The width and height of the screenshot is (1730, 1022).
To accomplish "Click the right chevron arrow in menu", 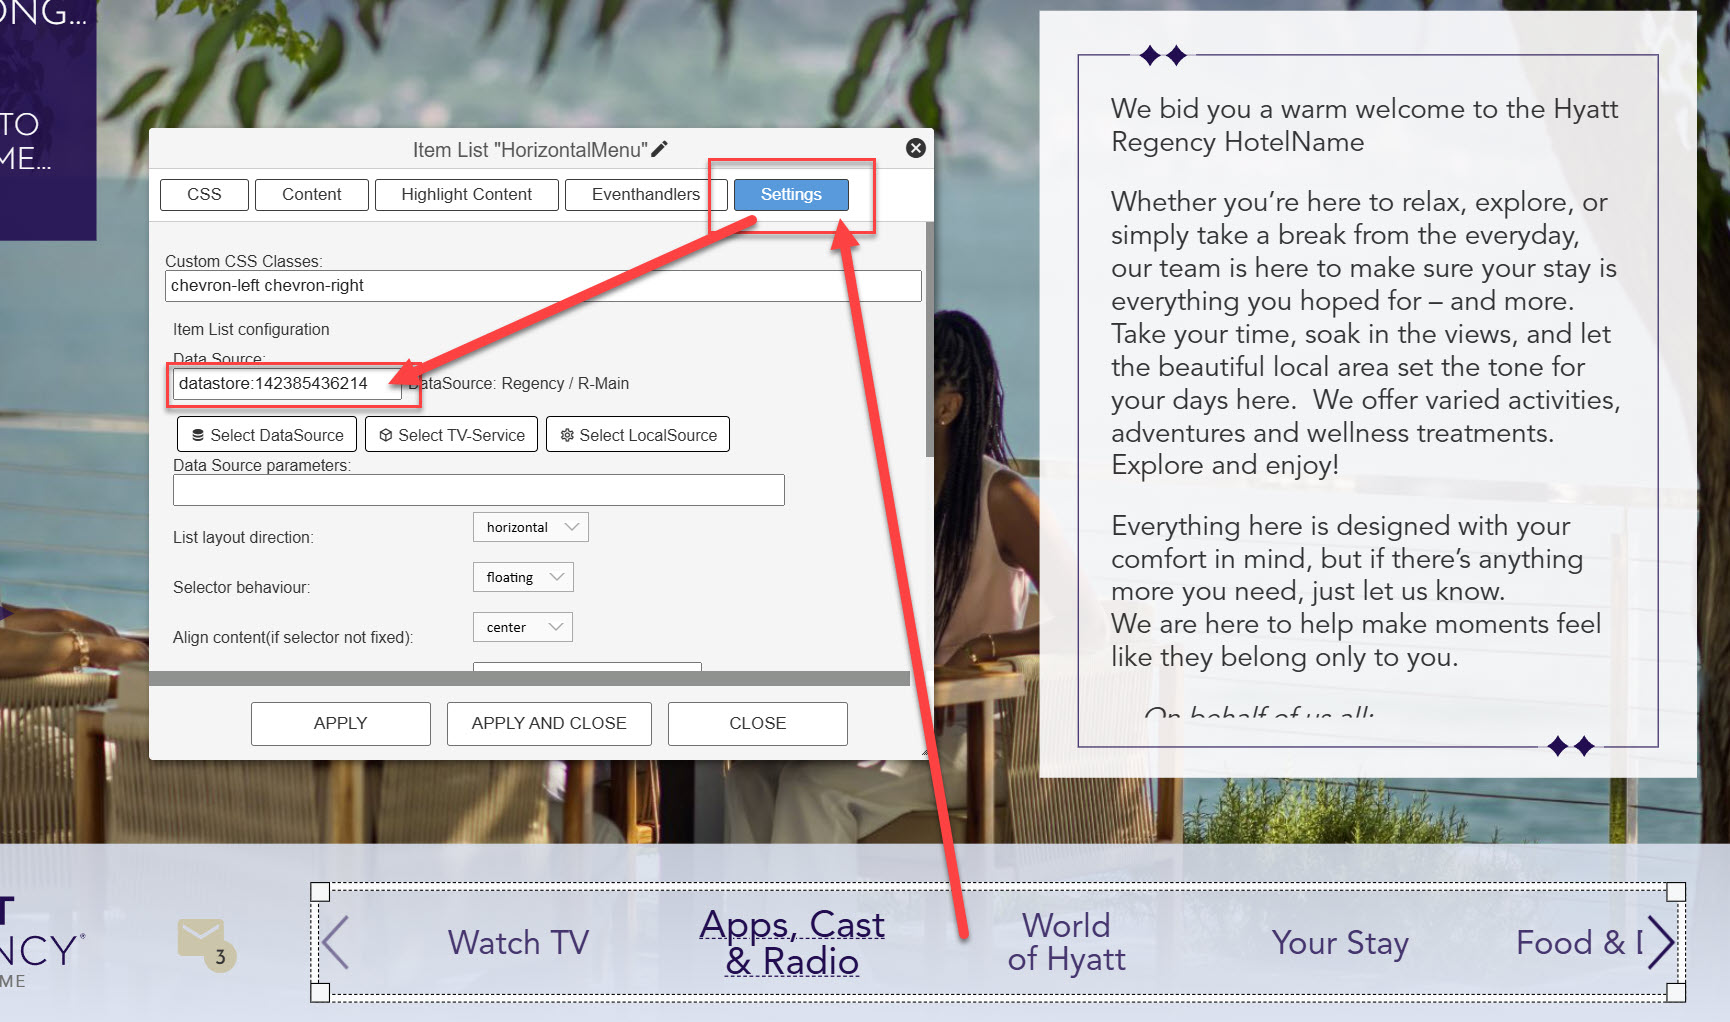I will 1660,942.
